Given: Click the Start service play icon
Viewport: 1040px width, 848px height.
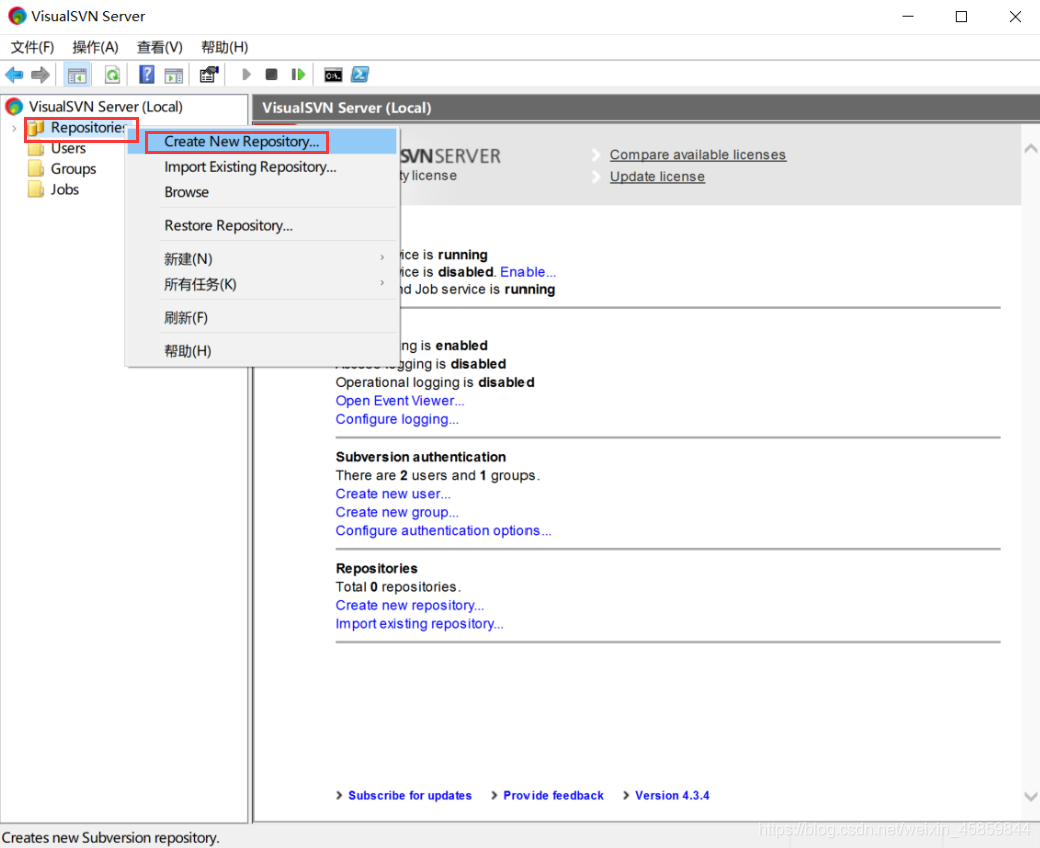Looking at the screenshot, I should point(246,74).
